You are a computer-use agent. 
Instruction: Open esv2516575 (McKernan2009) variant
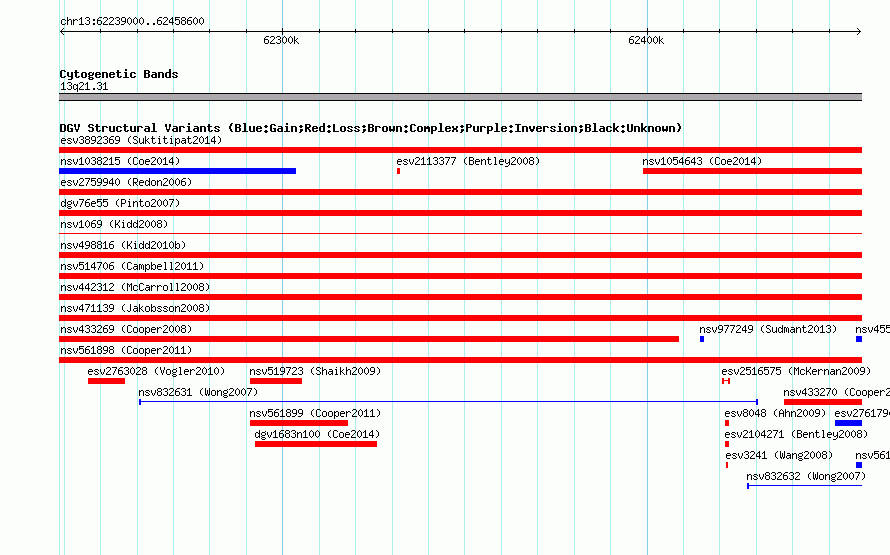pyautogui.click(x=796, y=371)
